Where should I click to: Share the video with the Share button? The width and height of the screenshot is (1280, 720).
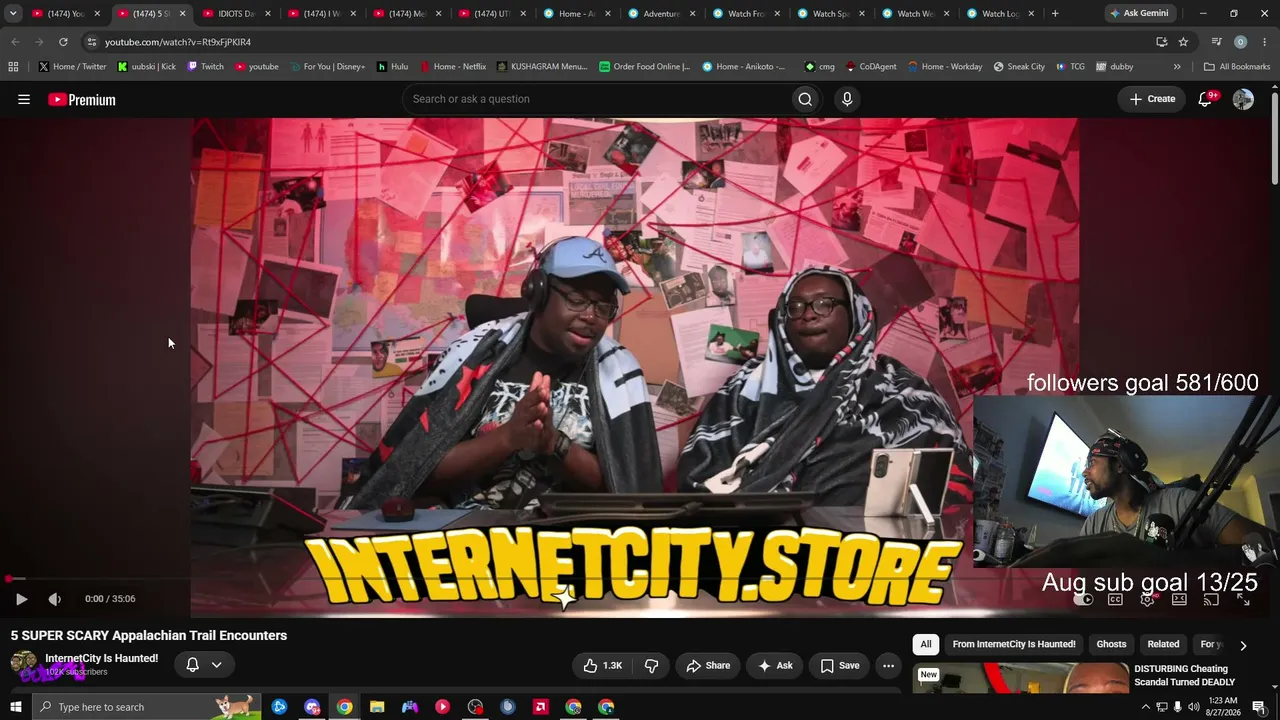708,666
